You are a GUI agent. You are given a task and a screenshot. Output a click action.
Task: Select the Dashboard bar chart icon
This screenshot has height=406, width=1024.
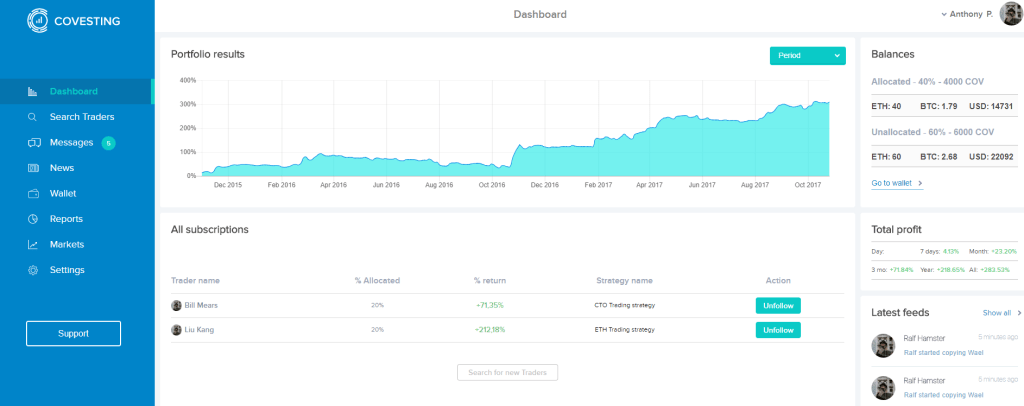pyautogui.click(x=33, y=91)
